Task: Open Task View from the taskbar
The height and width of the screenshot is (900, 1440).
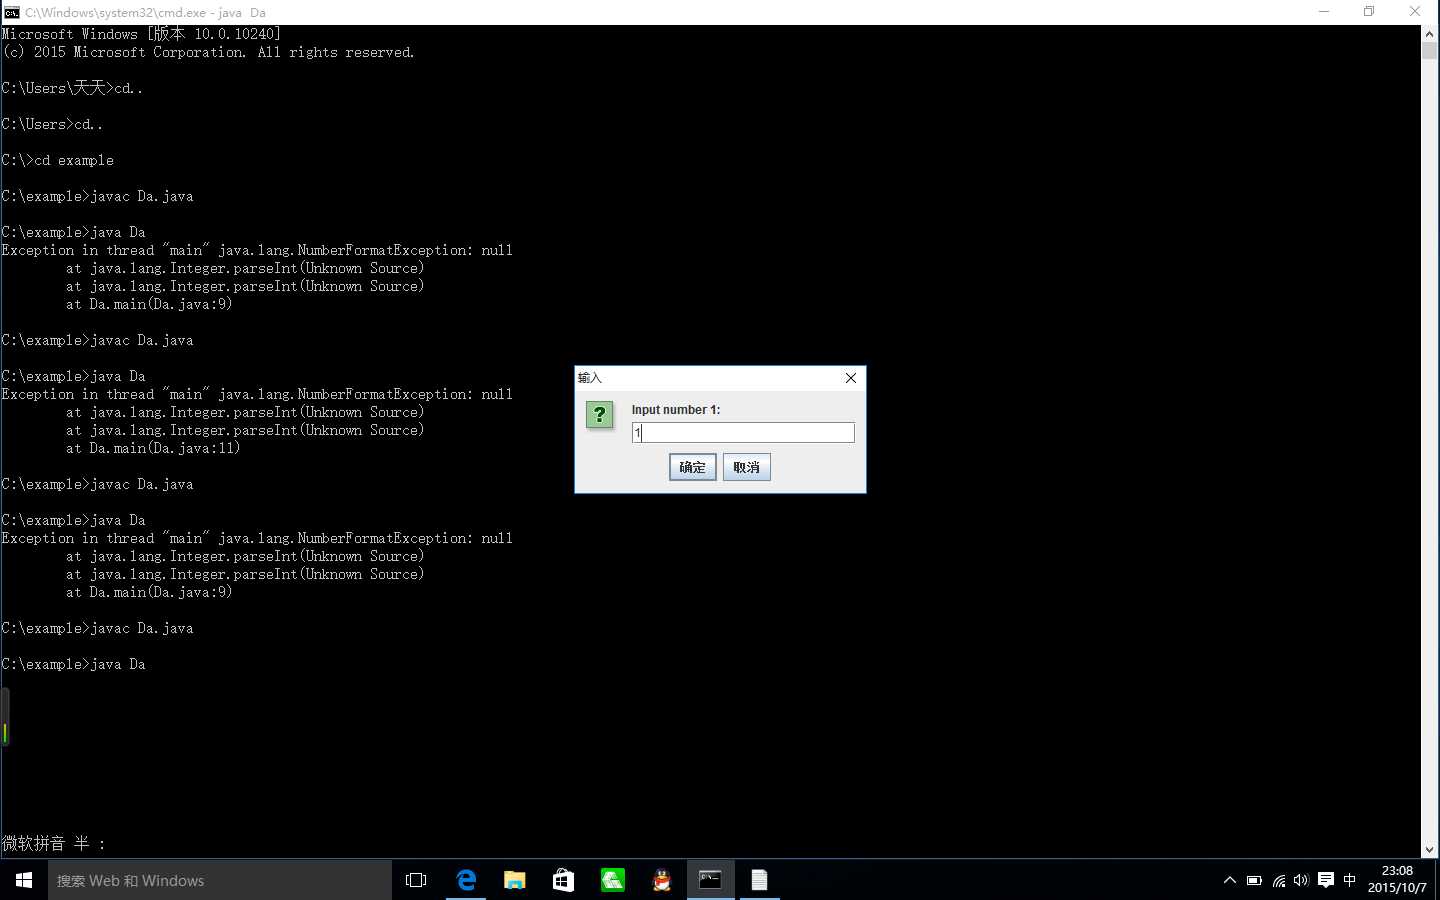Action: [416, 880]
